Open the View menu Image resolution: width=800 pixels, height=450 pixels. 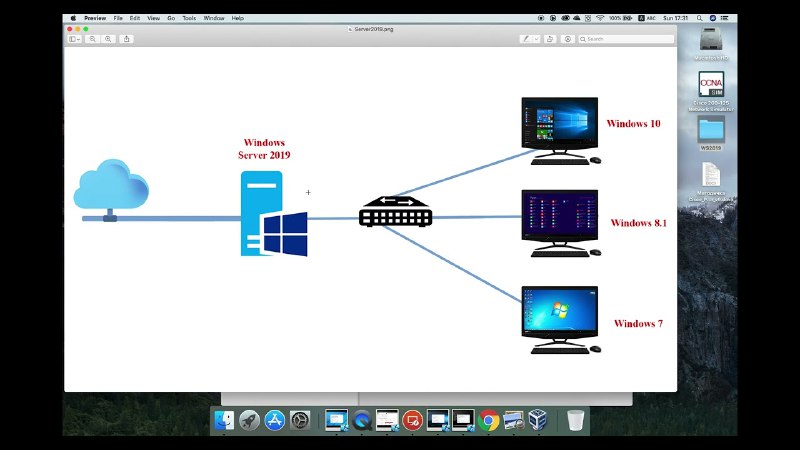tap(154, 18)
